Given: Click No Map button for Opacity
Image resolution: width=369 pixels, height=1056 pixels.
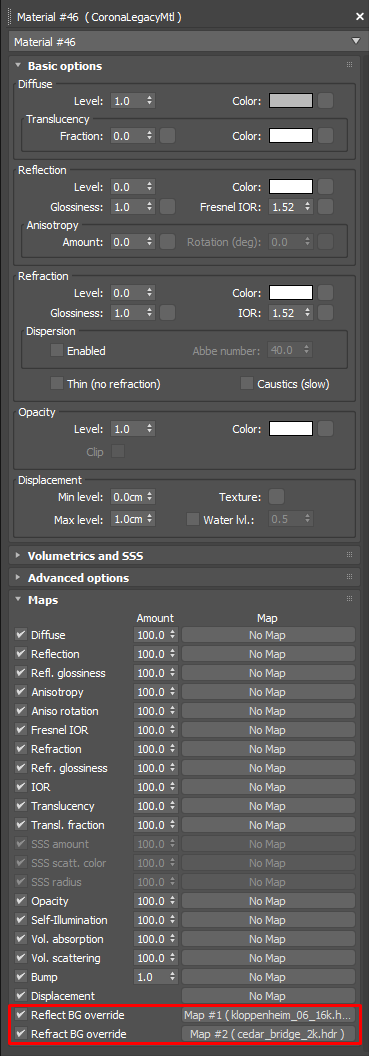Looking at the screenshot, I should pyautogui.click(x=268, y=901).
